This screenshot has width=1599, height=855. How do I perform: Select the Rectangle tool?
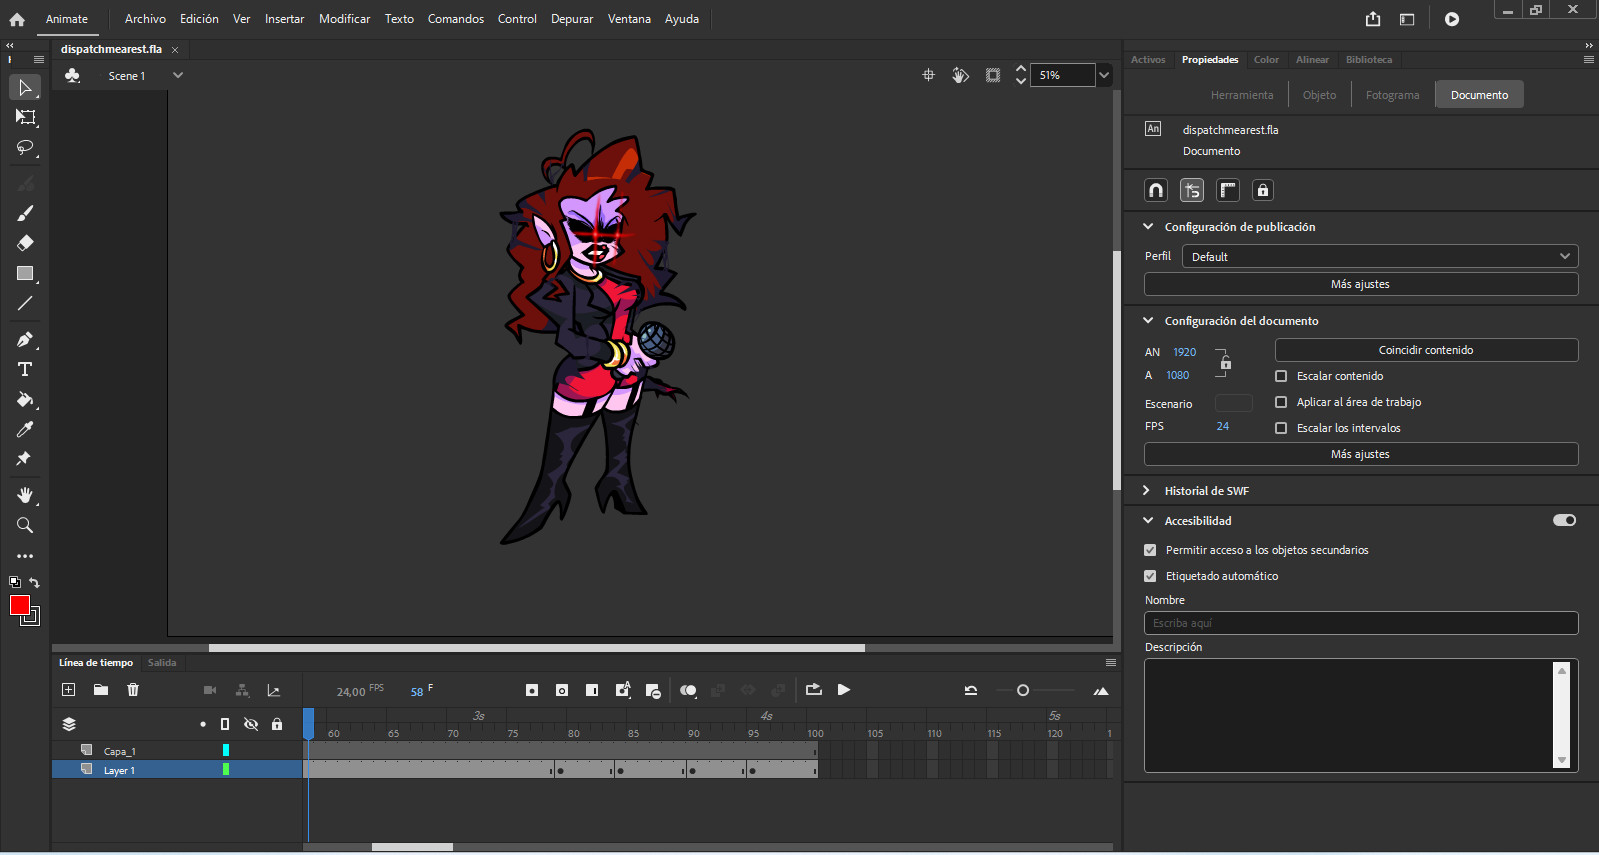pos(25,273)
